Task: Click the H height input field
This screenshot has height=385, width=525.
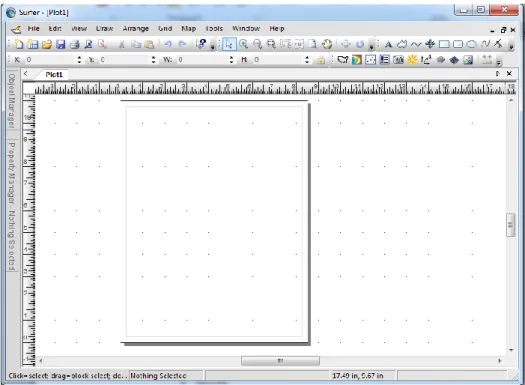Action: 279,60
